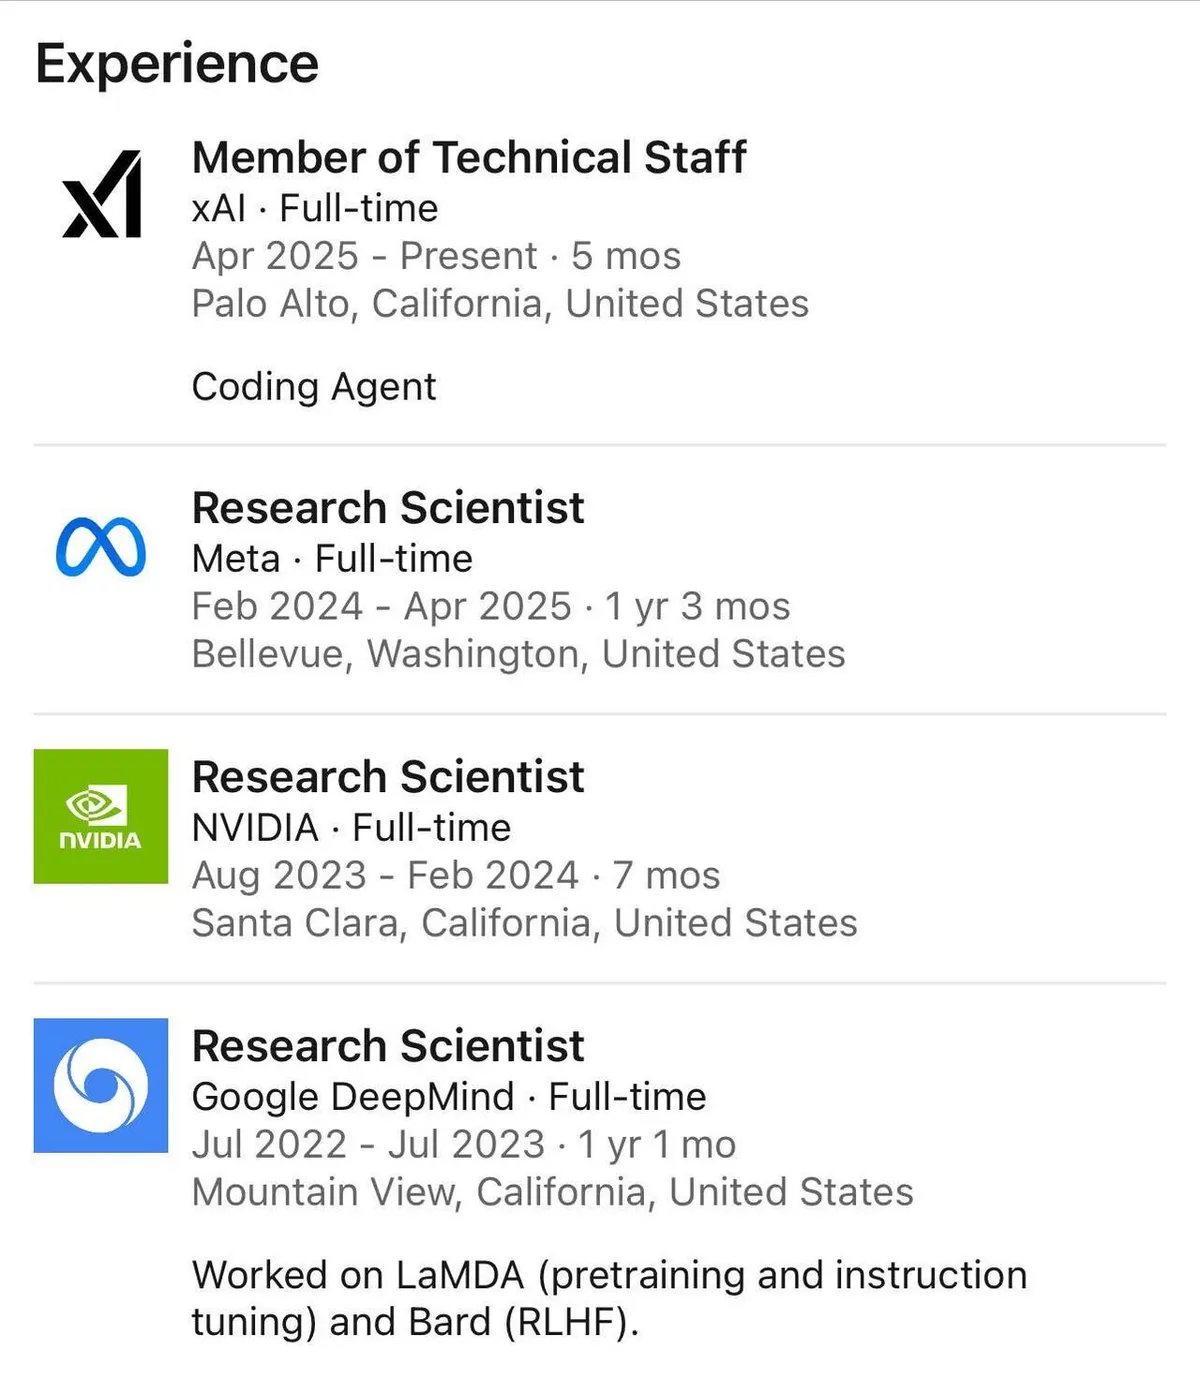This screenshot has width=1200, height=1377.
Task: Click the Palo Alto, California location
Action: (500, 304)
